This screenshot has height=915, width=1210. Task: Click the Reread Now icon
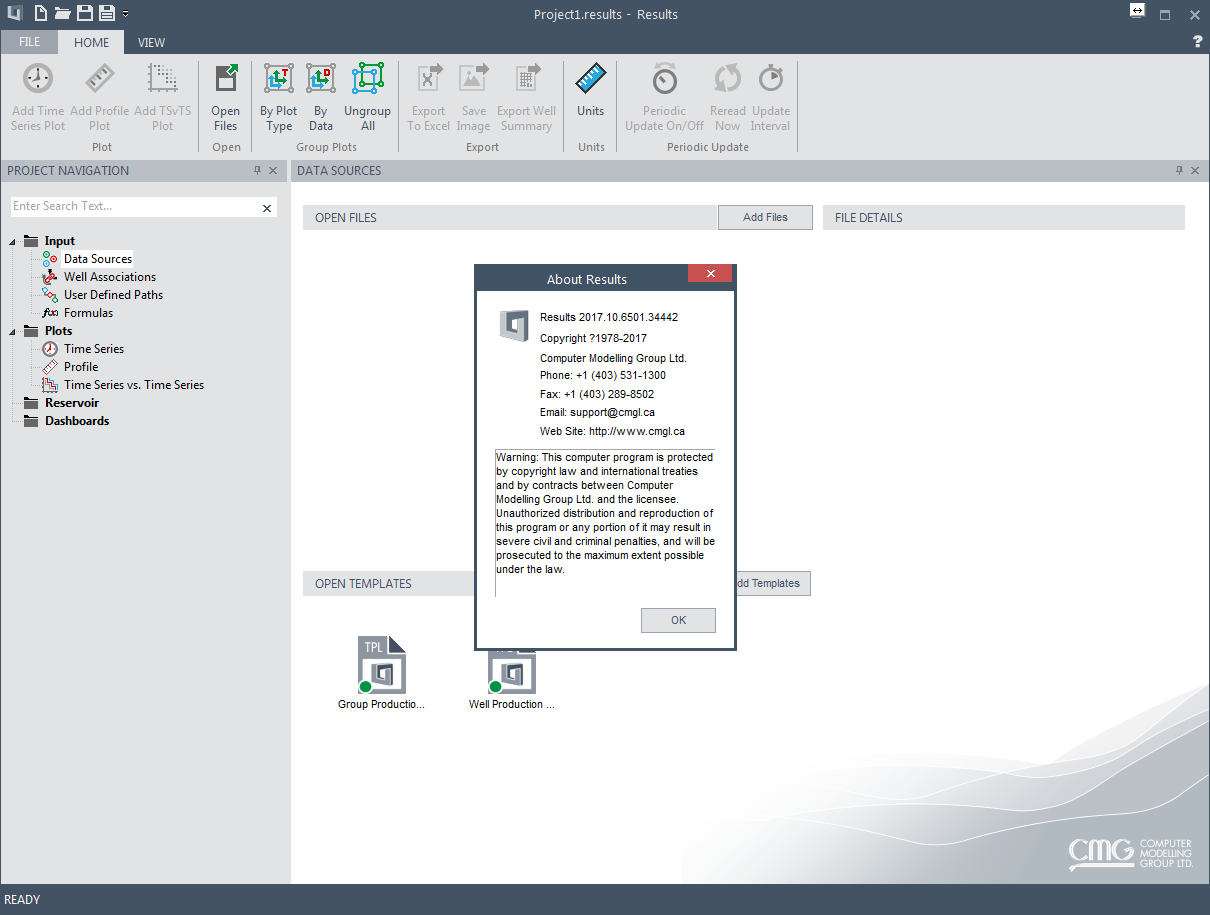pos(727,78)
